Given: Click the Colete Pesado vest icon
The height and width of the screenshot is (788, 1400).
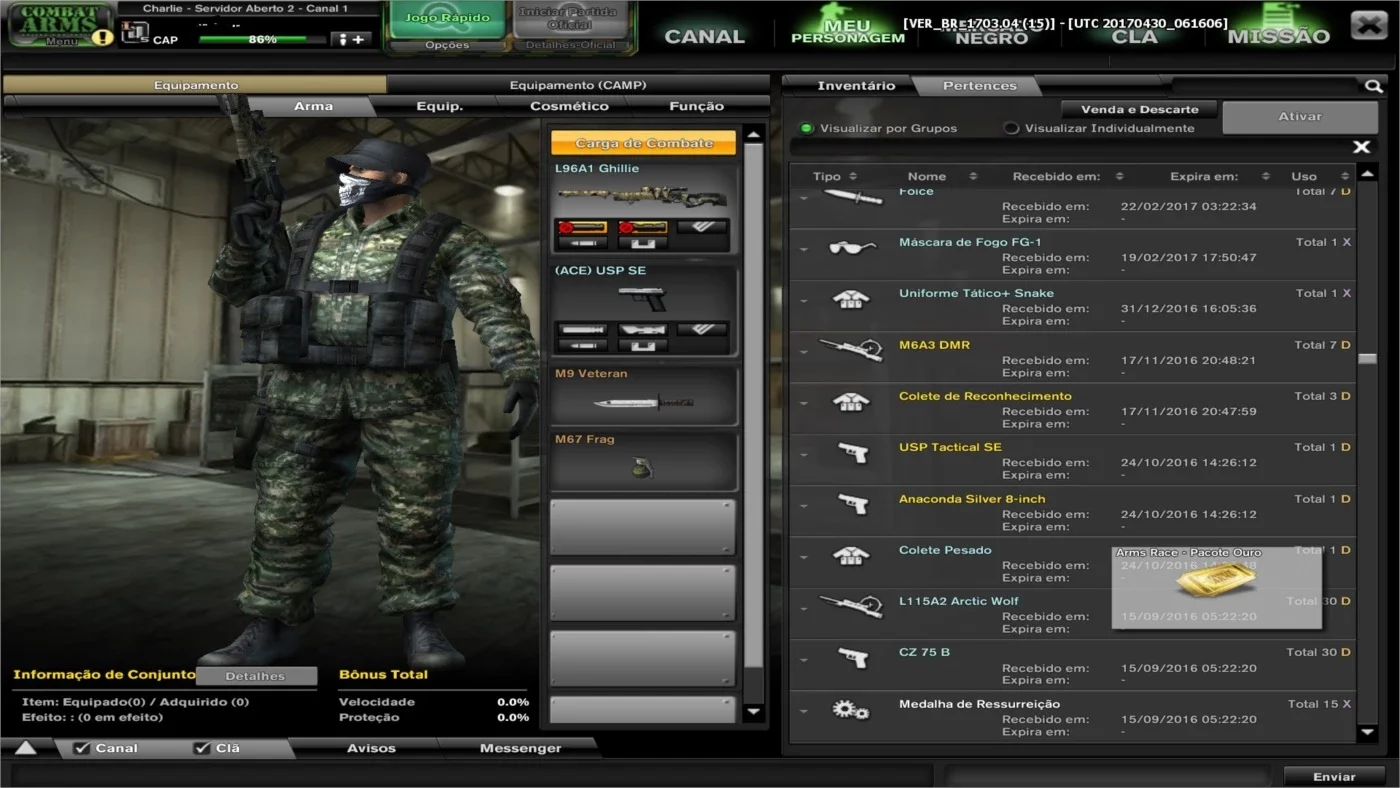Looking at the screenshot, I should [852, 557].
